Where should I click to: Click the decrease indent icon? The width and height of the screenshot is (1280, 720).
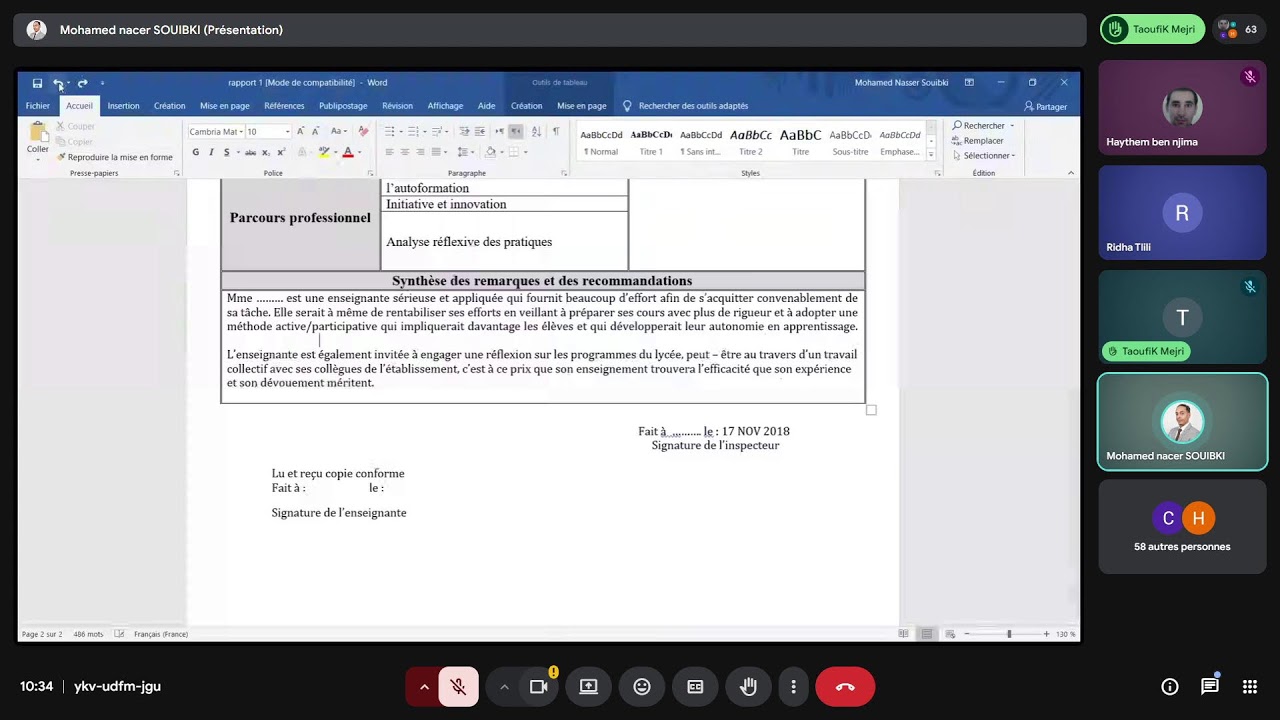(x=464, y=131)
